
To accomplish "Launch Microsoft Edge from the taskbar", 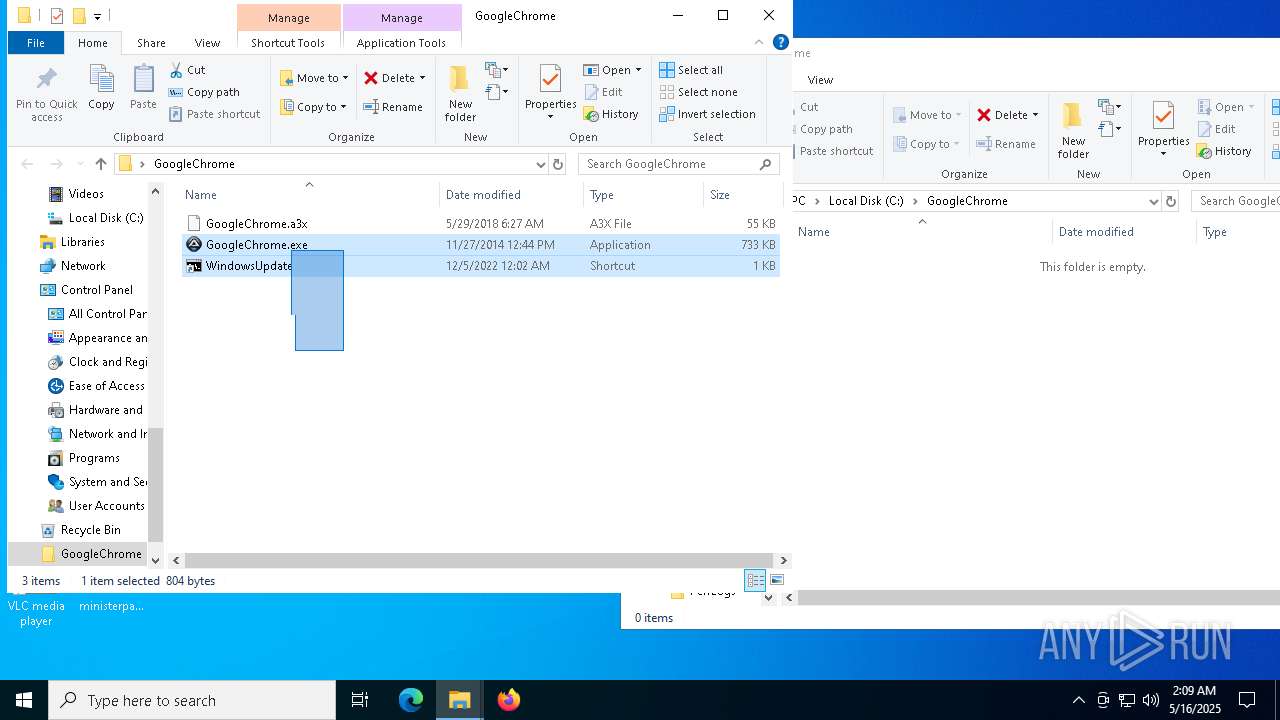I will tap(411, 700).
